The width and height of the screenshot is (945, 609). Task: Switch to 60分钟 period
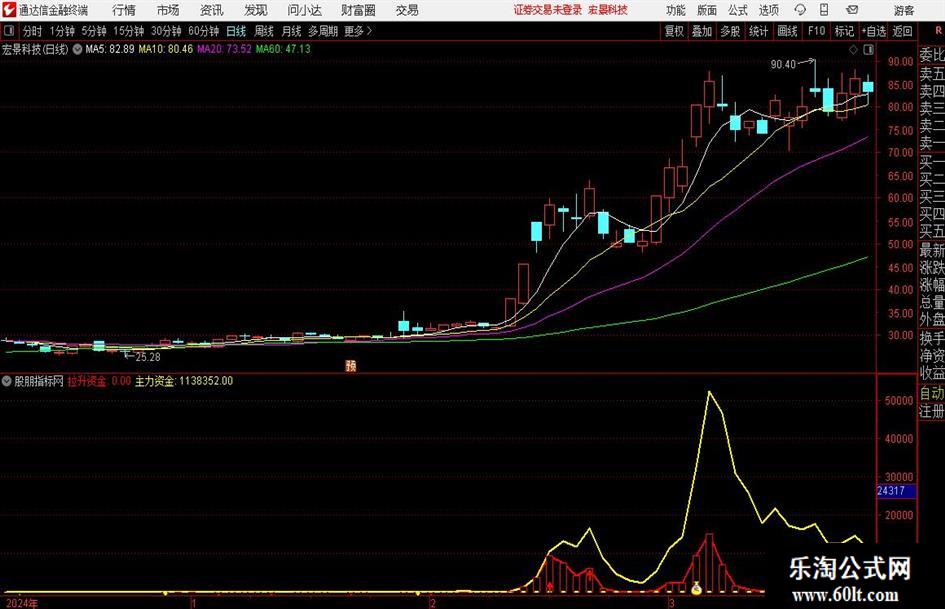coord(204,31)
